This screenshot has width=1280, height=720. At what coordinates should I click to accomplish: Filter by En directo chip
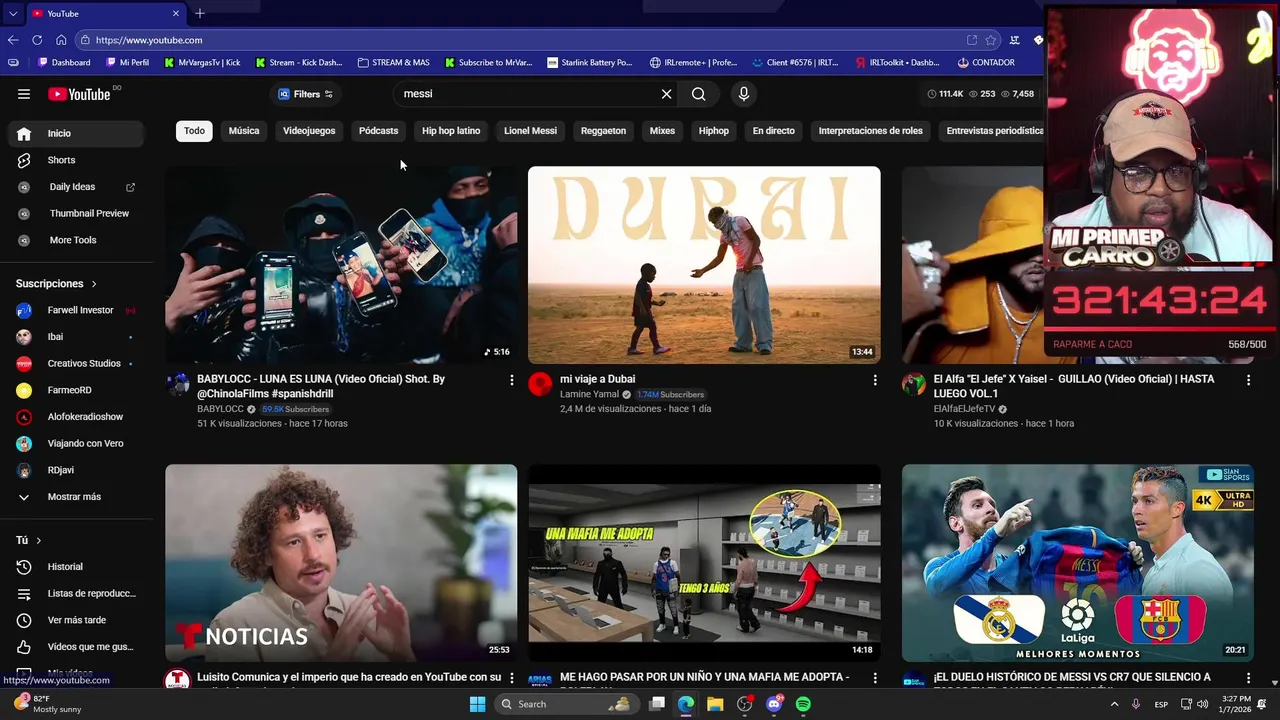click(774, 131)
